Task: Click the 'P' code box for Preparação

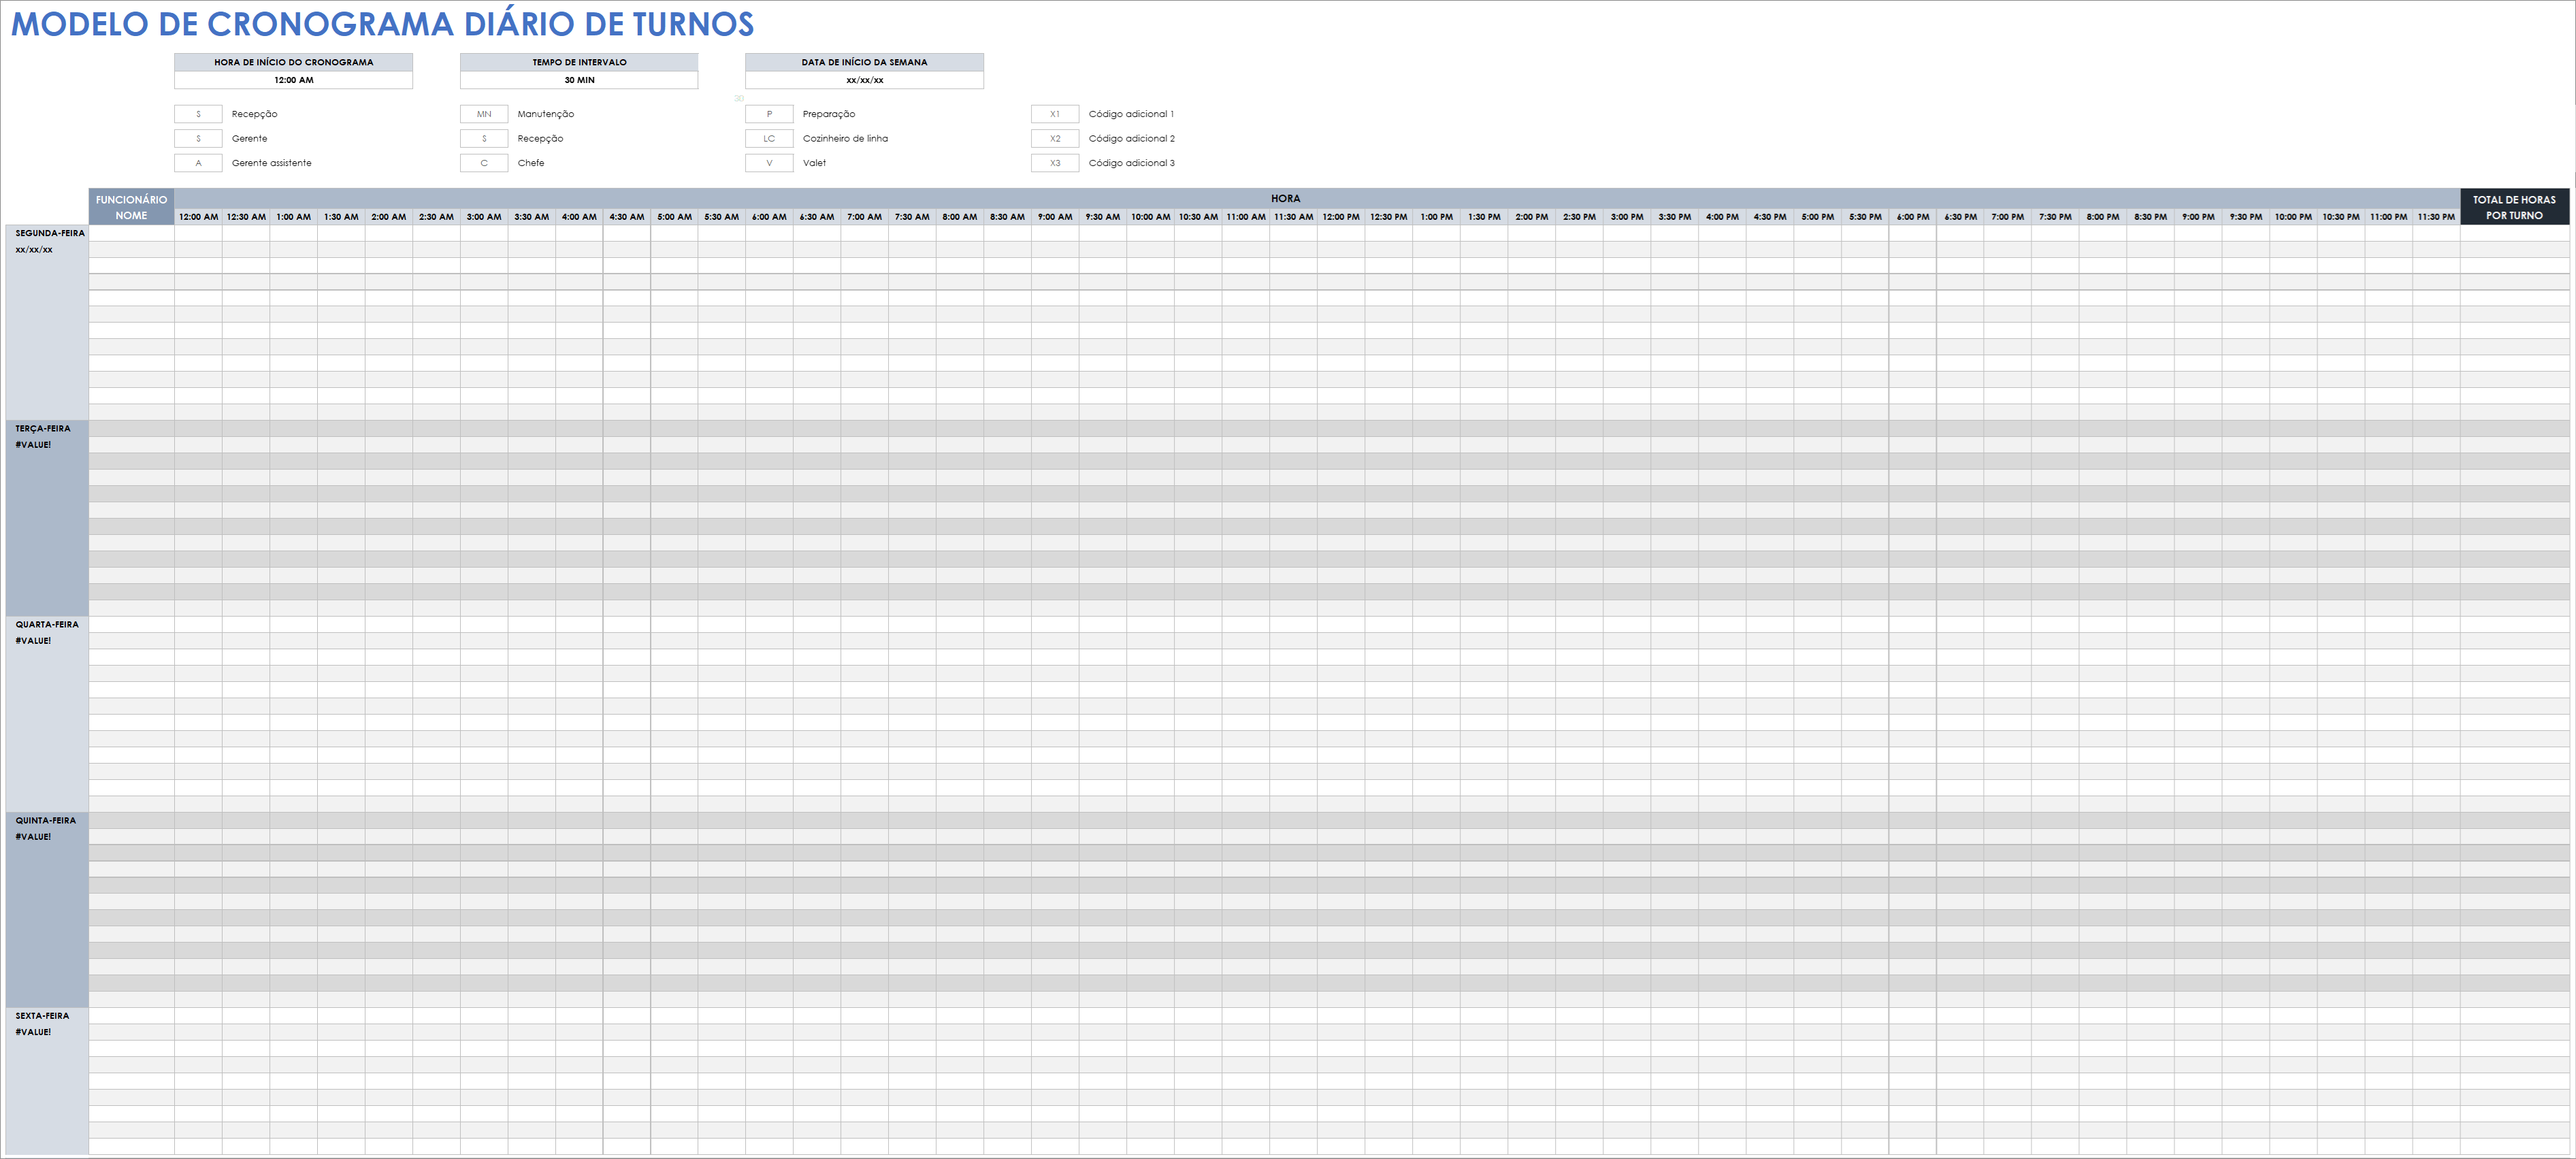Action: tap(769, 114)
